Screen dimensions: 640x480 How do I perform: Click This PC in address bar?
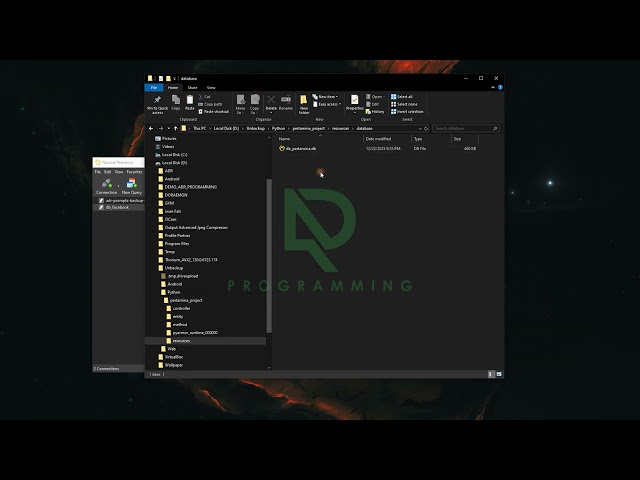(x=200, y=128)
